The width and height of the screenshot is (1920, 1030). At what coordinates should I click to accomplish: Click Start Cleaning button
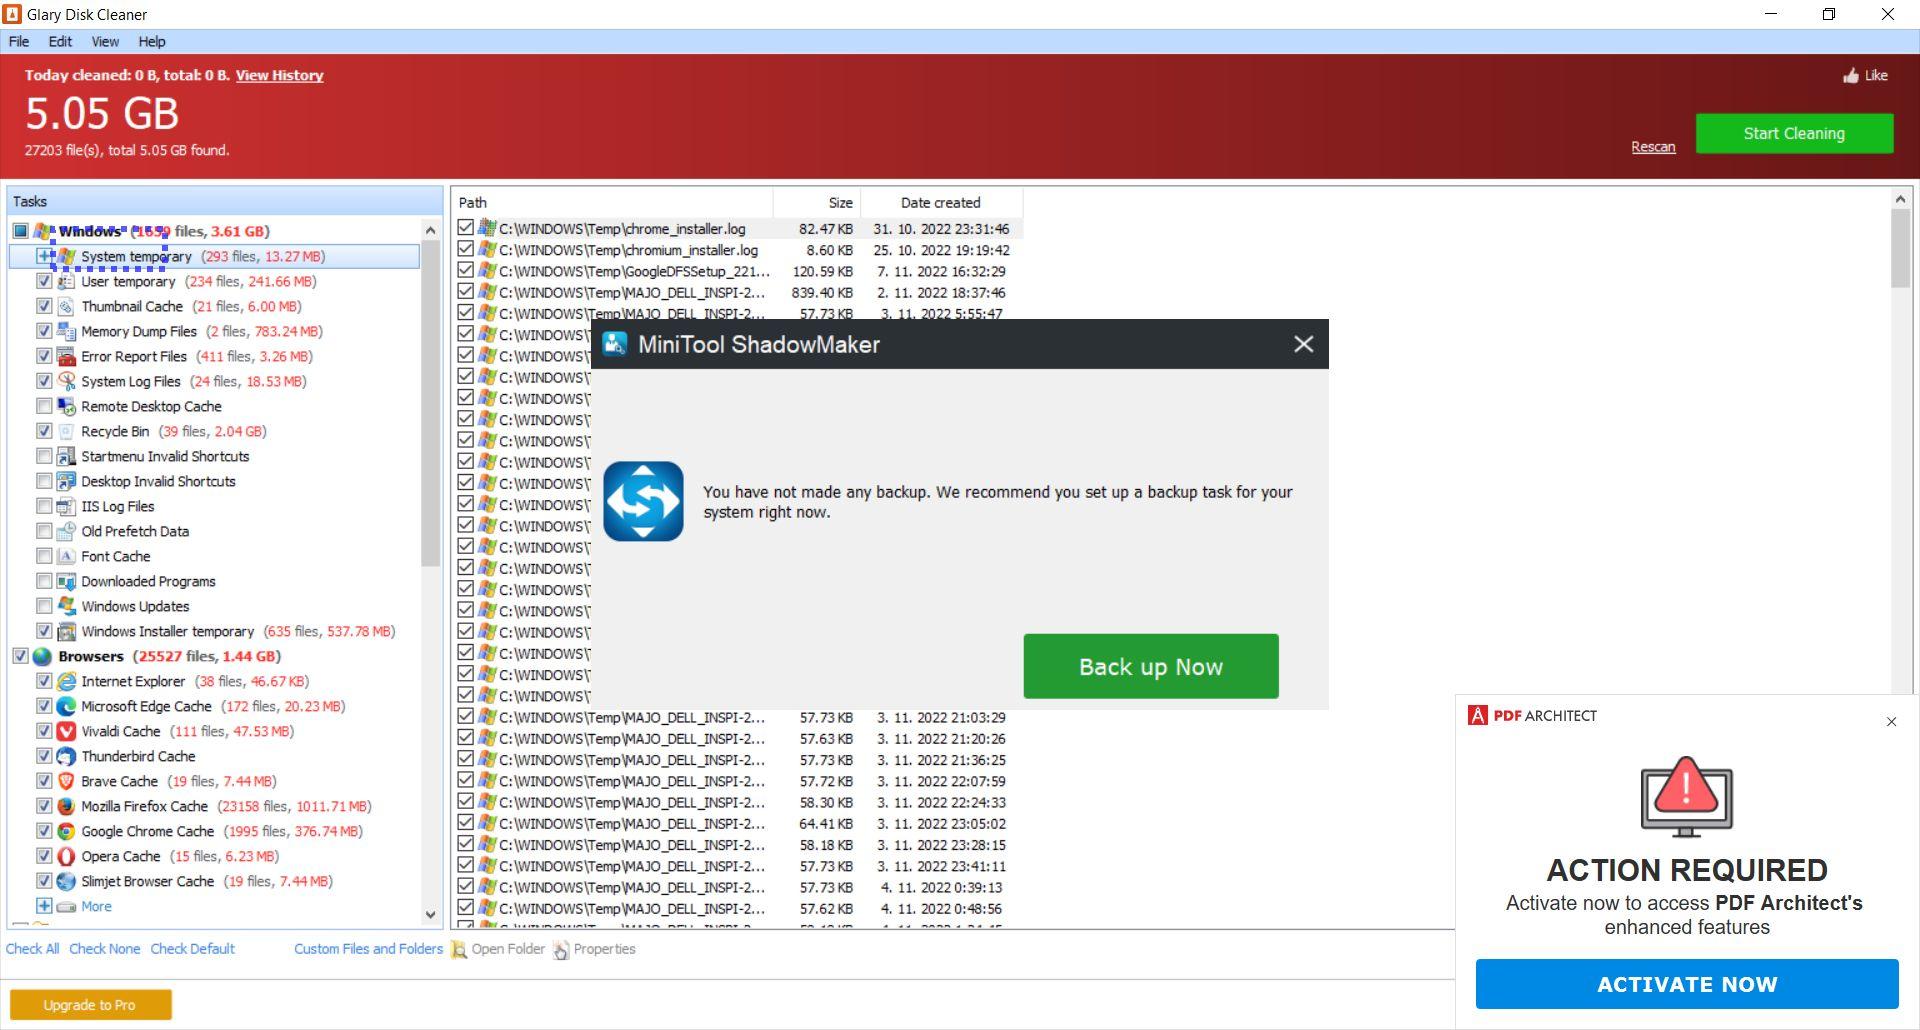coord(1794,134)
